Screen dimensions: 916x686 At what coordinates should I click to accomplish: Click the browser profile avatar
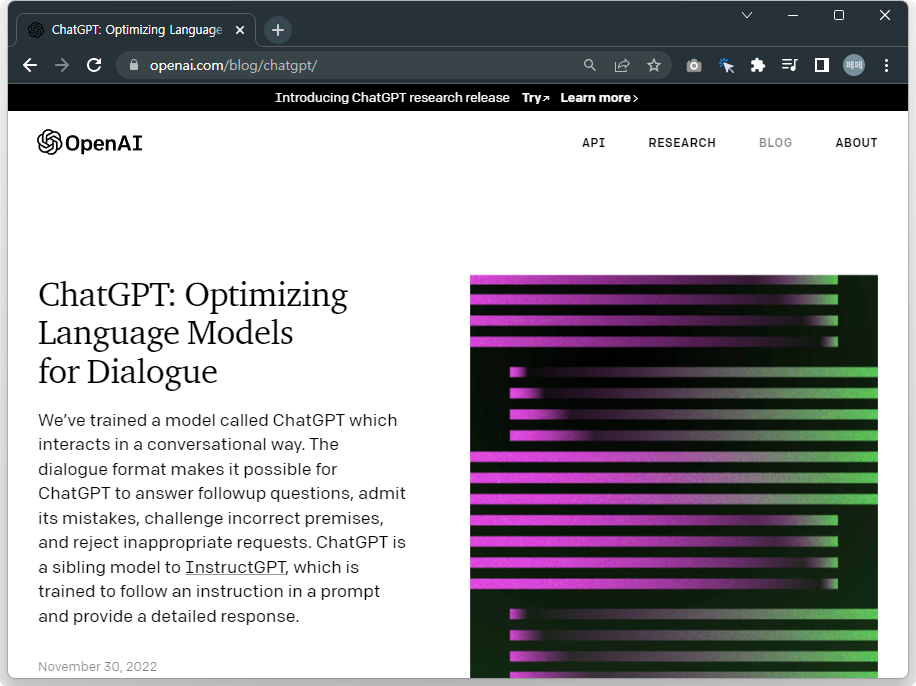click(x=853, y=64)
